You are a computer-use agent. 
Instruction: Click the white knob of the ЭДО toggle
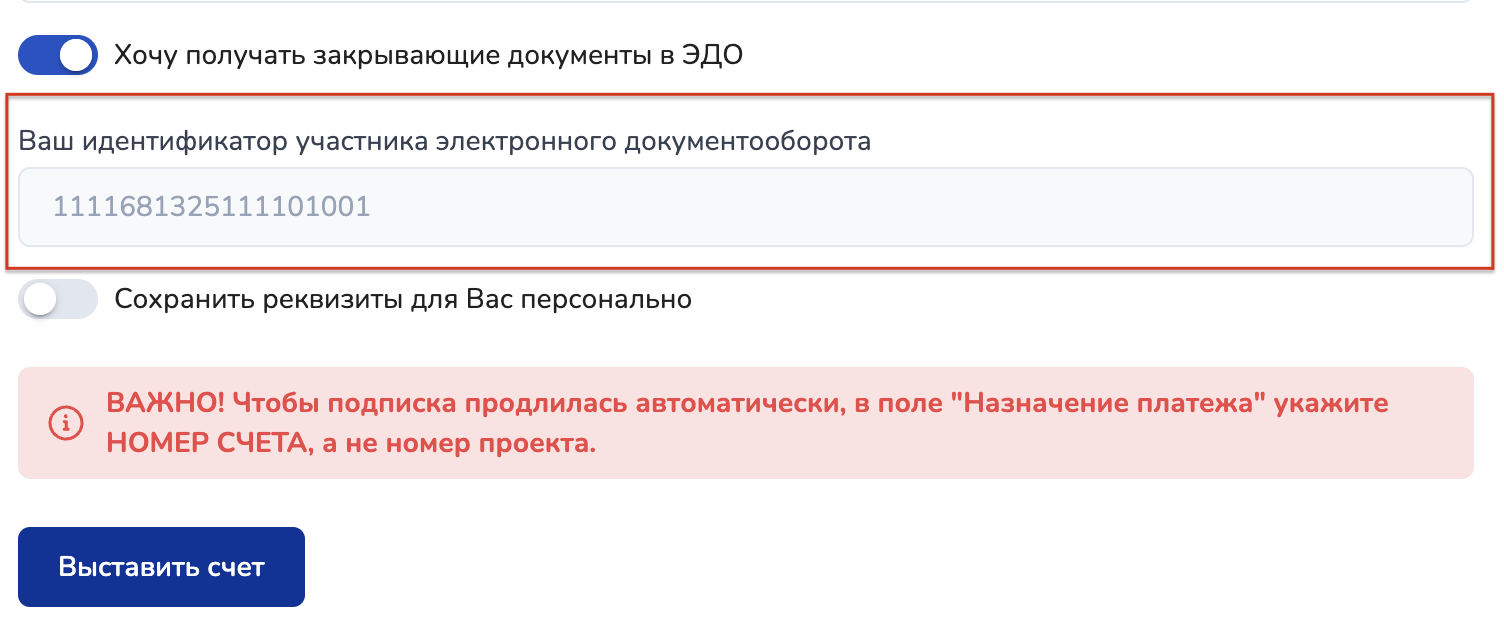[76, 55]
